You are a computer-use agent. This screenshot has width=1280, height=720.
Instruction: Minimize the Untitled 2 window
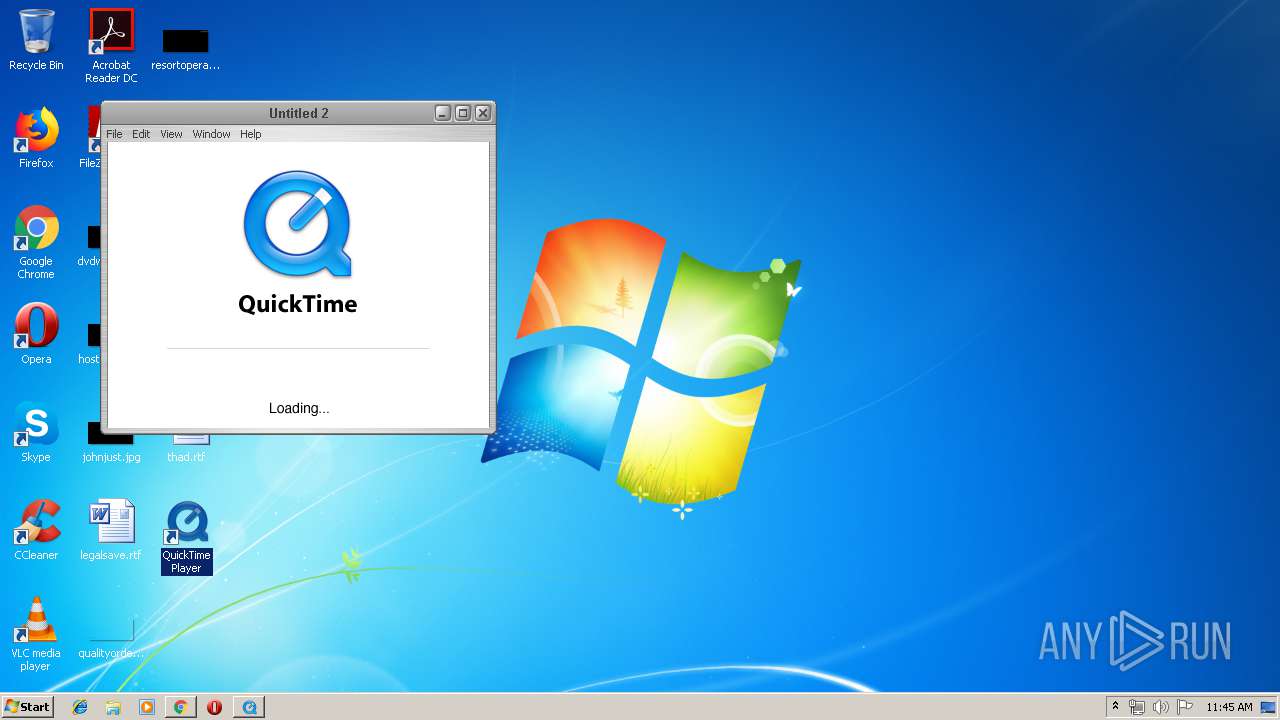[x=443, y=113]
